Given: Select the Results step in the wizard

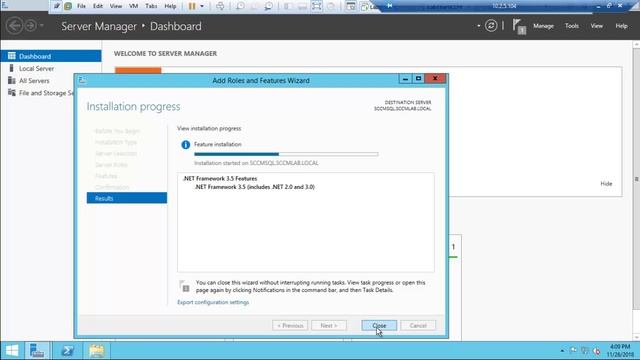Looking at the screenshot, I should click(x=127, y=198).
